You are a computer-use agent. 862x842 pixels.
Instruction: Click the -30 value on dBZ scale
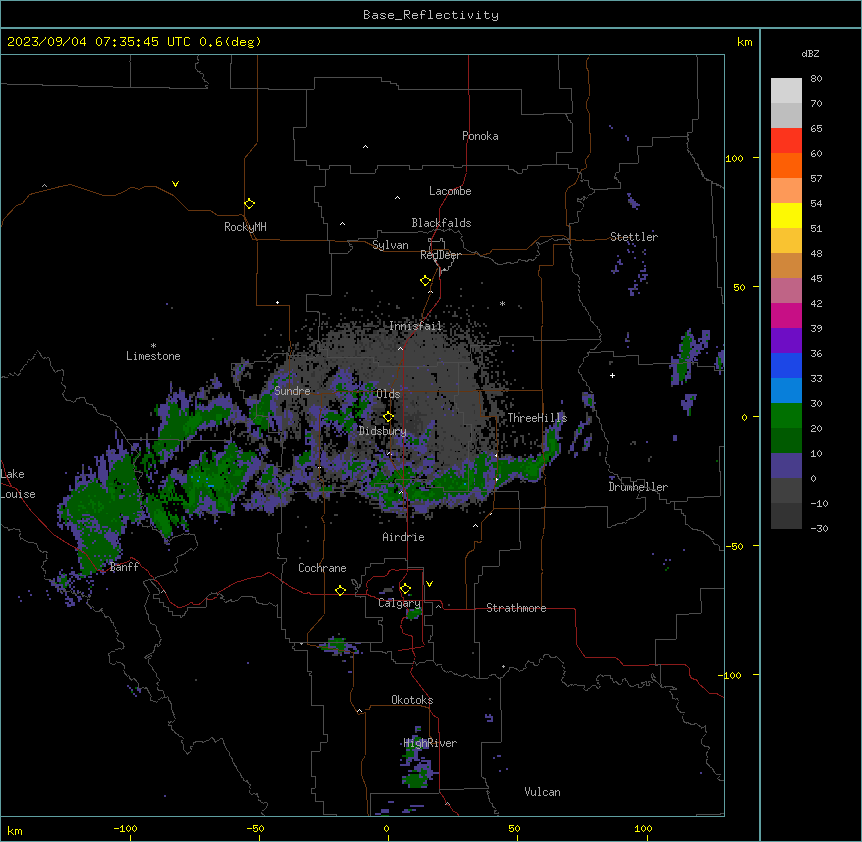click(819, 528)
